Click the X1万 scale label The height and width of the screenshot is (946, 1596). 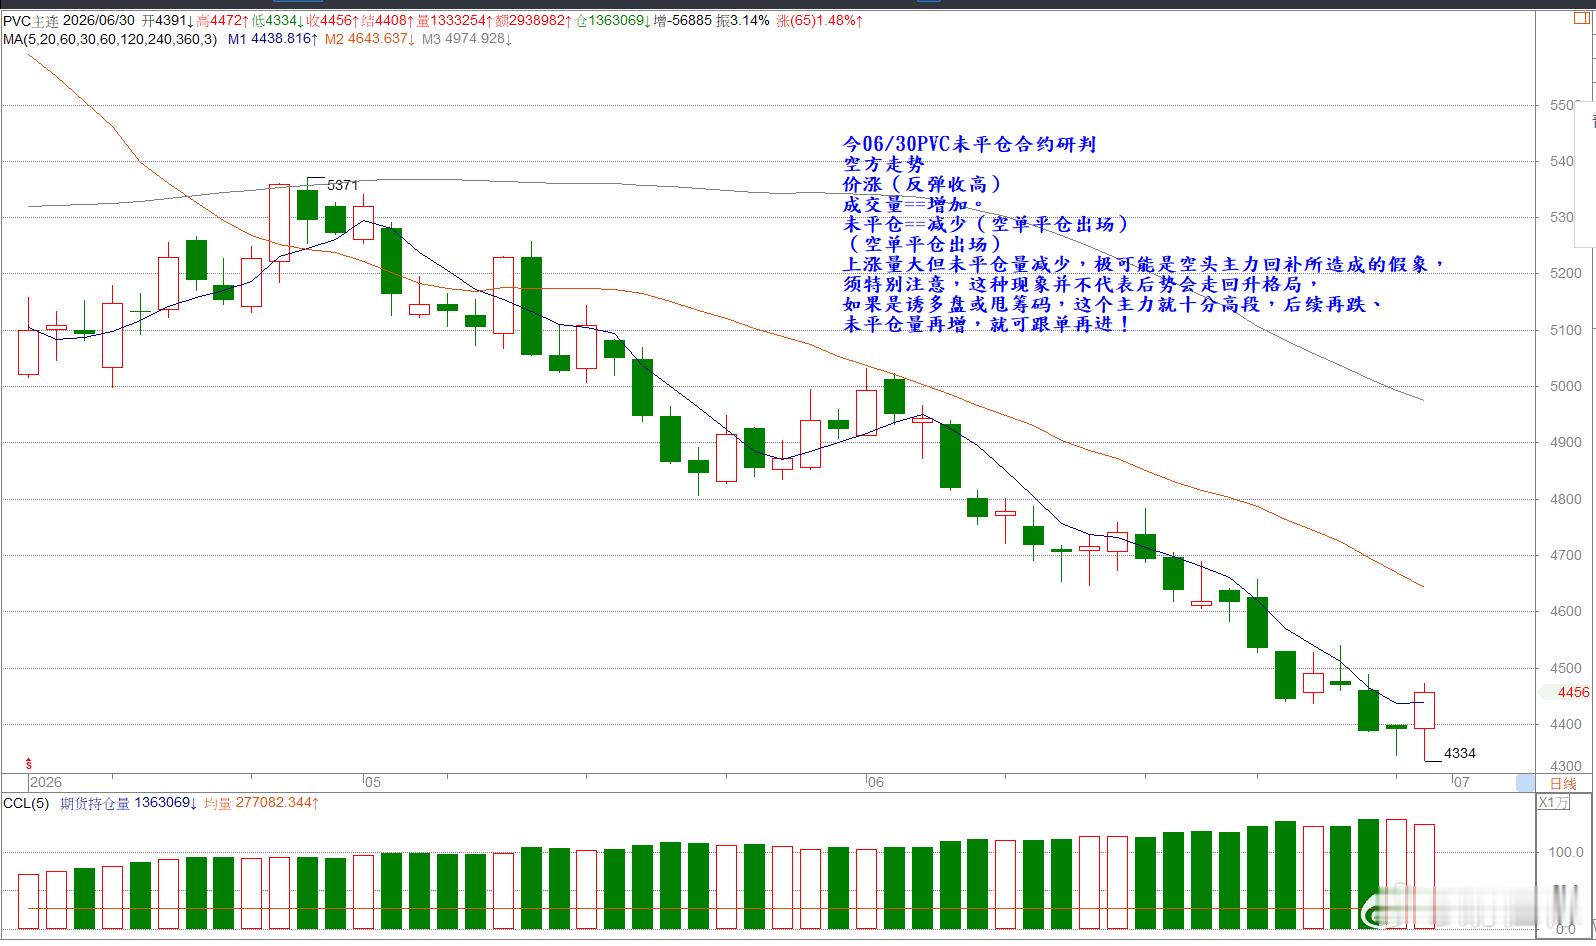pos(1553,802)
